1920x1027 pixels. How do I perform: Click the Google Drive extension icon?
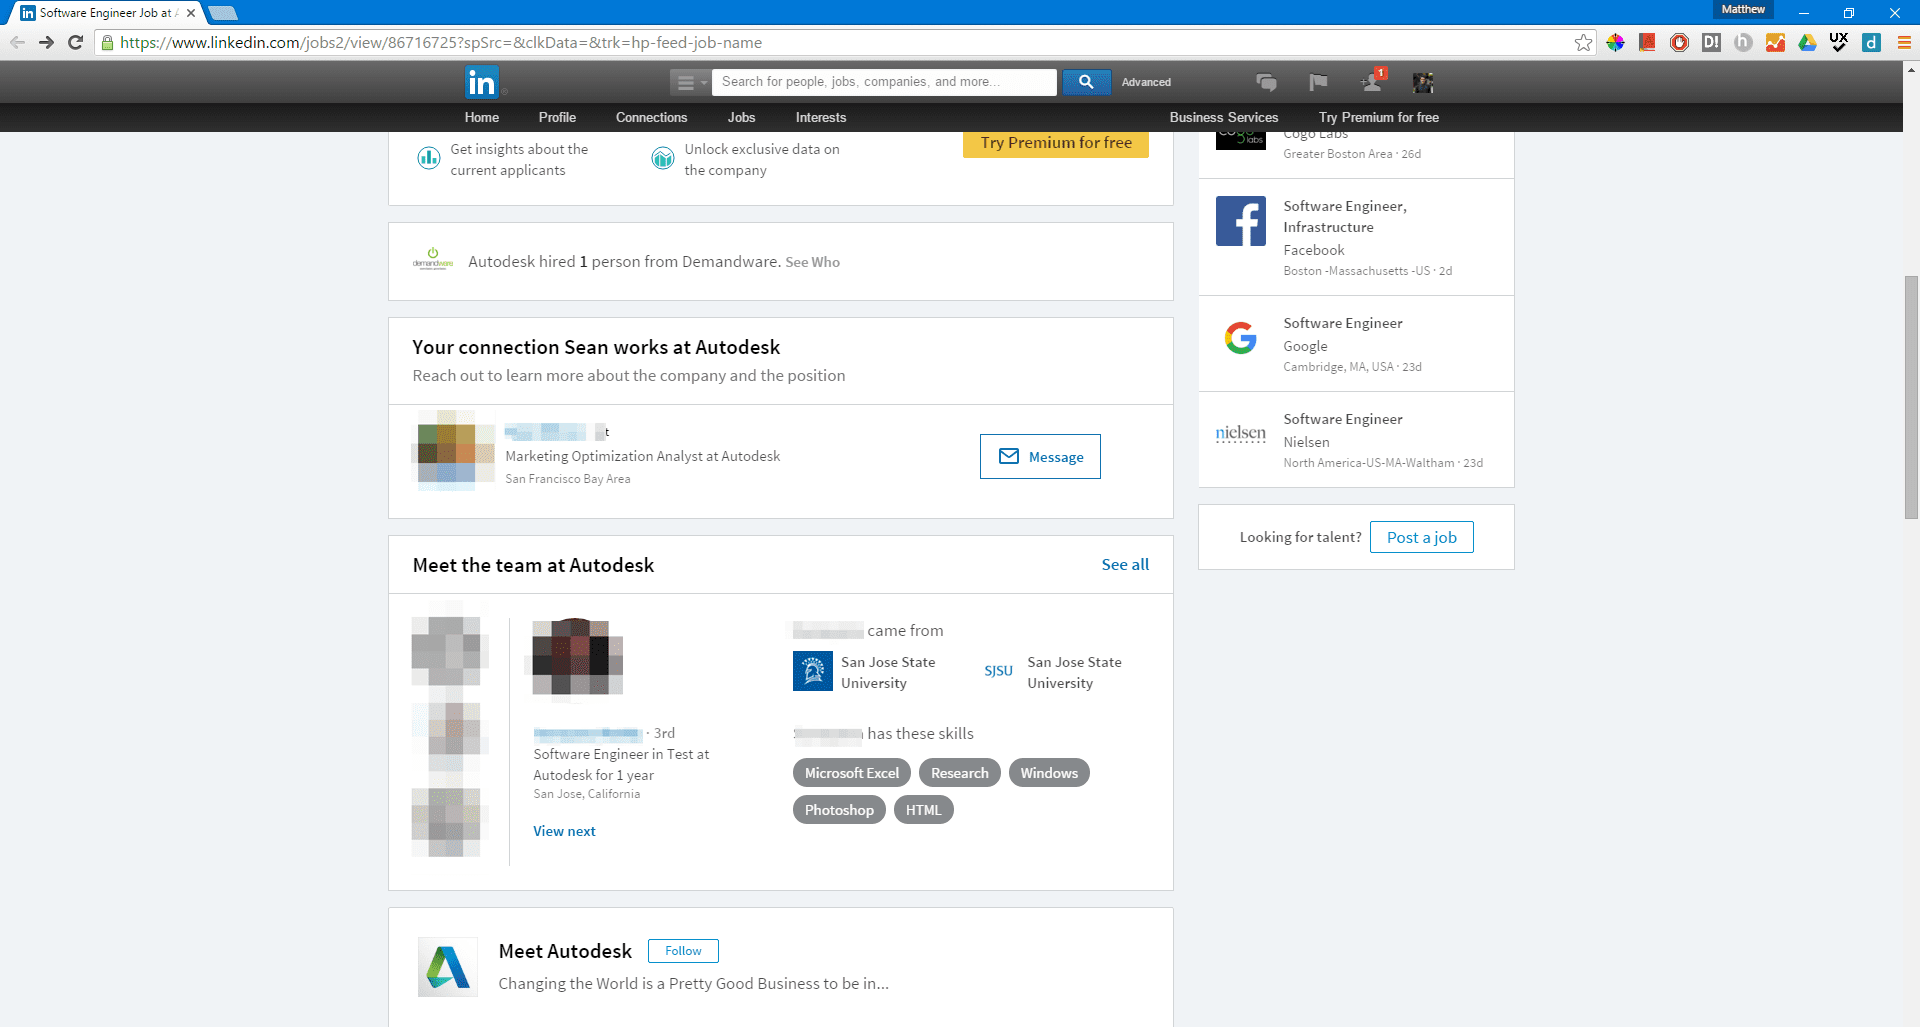pyautogui.click(x=1807, y=42)
